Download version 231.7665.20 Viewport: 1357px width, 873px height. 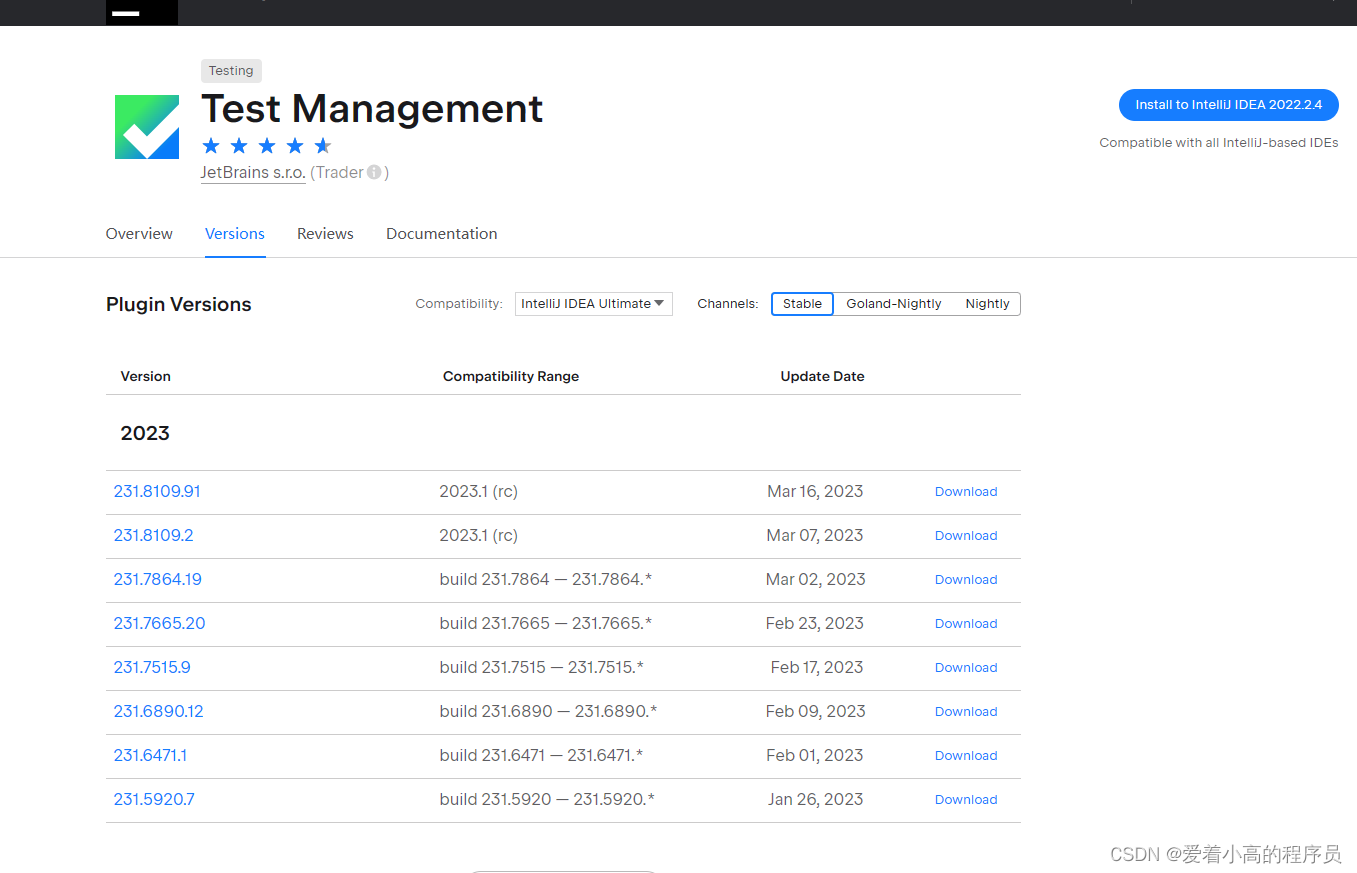coord(966,624)
